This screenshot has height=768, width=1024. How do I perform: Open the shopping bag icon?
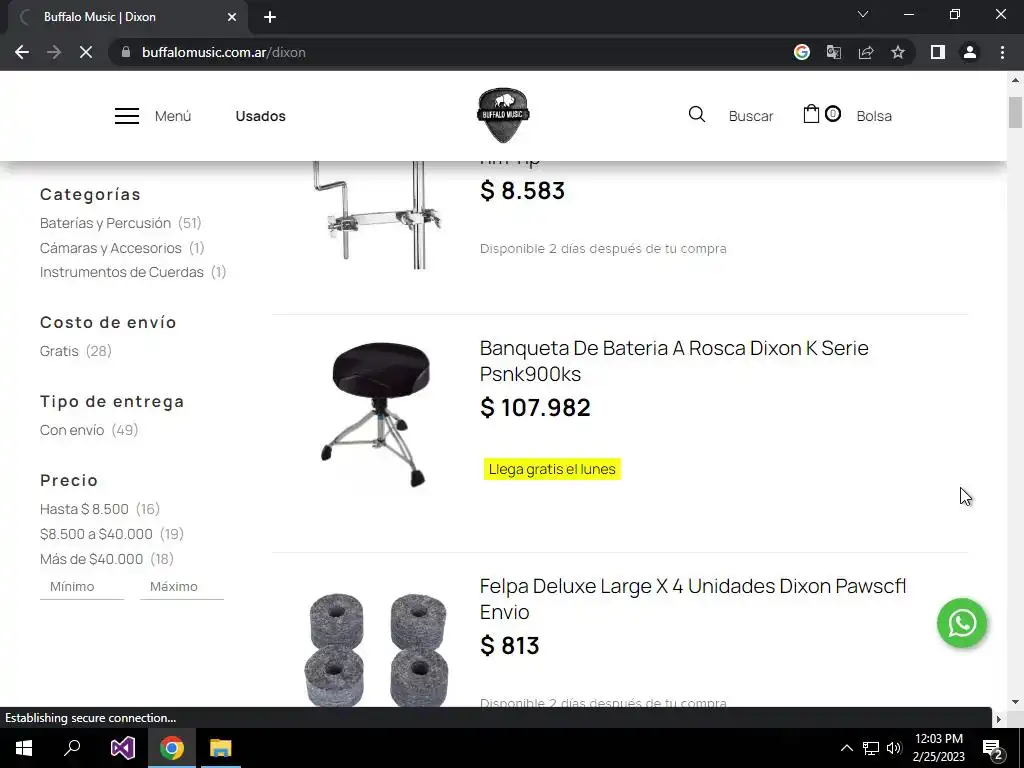click(x=811, y=114)
